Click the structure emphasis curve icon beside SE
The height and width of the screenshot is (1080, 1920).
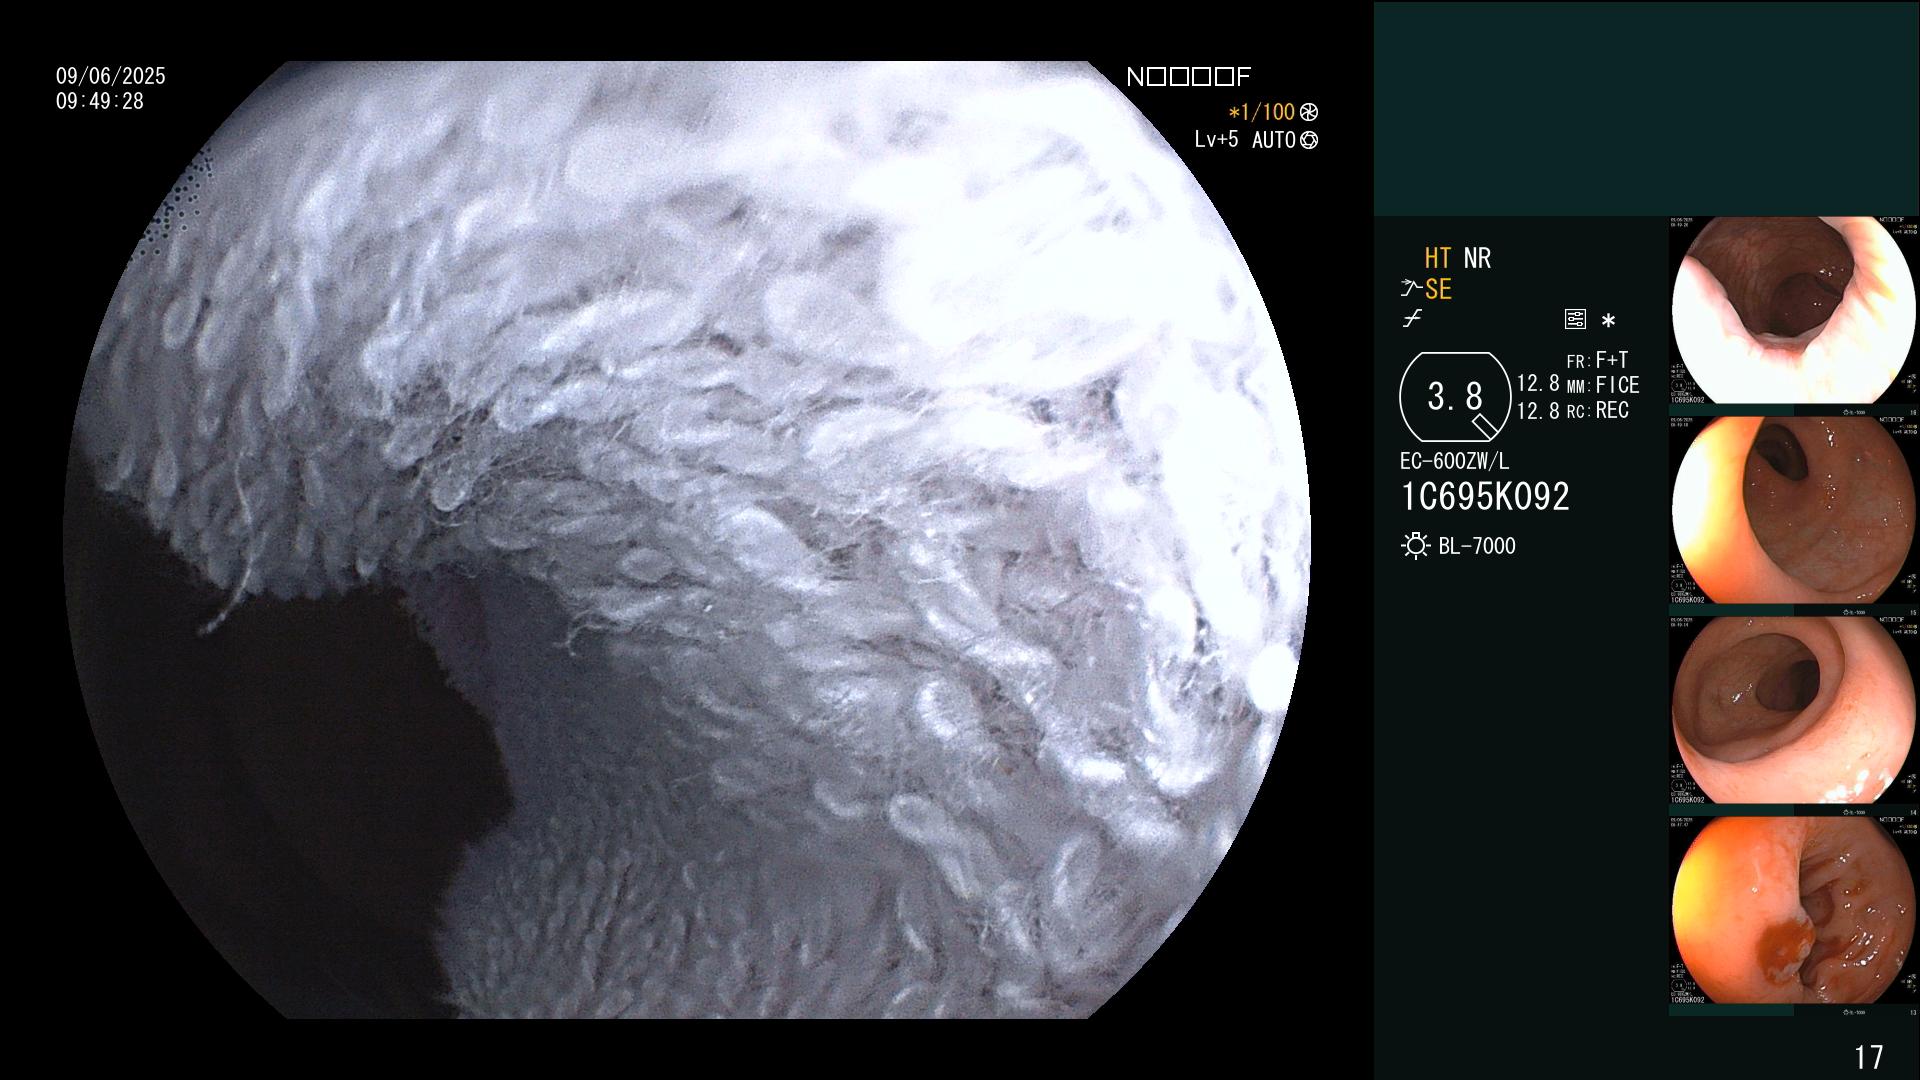(1411, 289)
